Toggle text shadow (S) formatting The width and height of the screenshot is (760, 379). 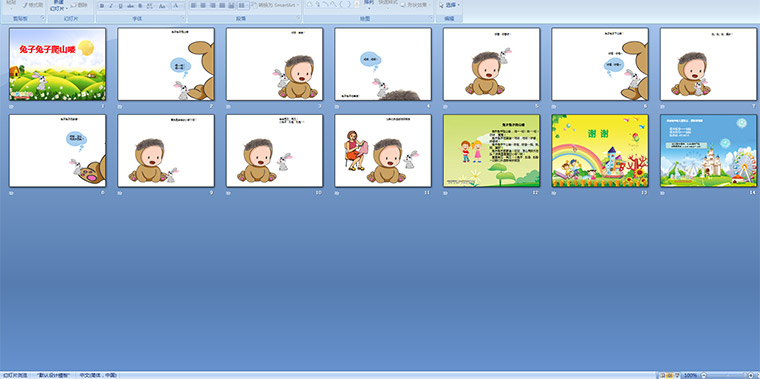click(141, 6)
